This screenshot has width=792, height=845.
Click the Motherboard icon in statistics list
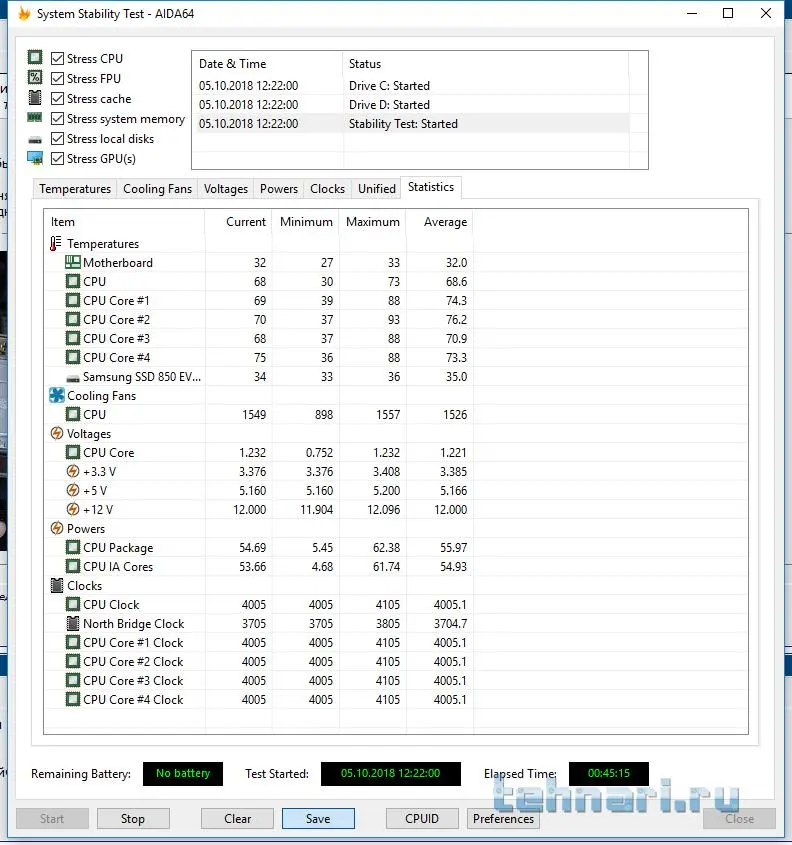point(73,262)
